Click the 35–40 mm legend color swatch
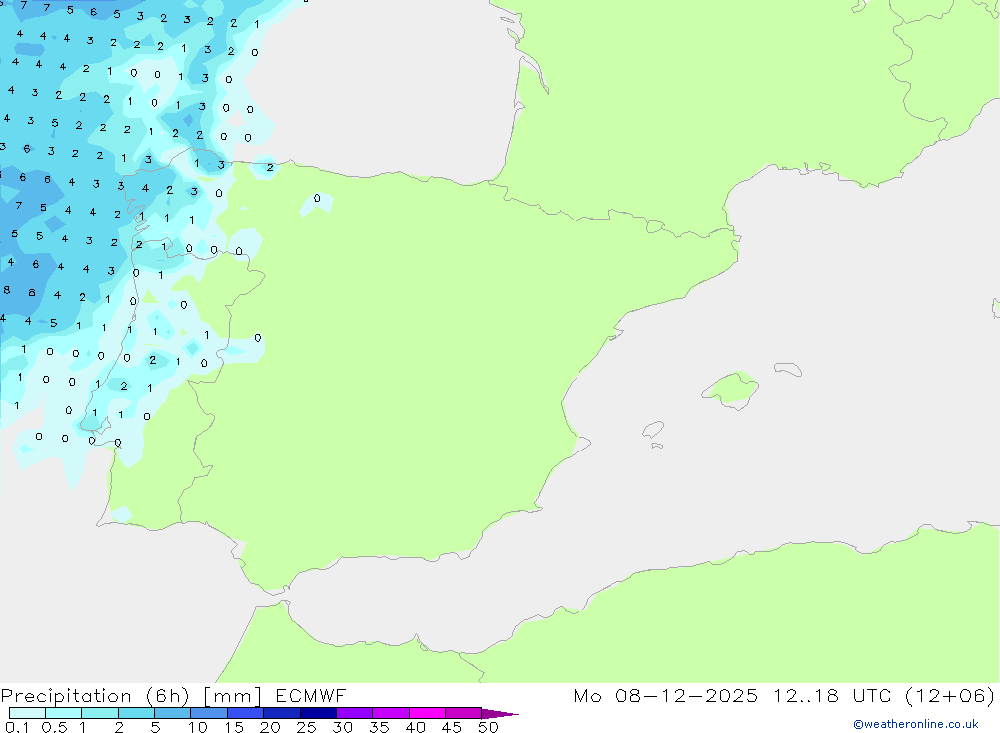Screen dimensions: 1000x733 [x=391, y=713]
